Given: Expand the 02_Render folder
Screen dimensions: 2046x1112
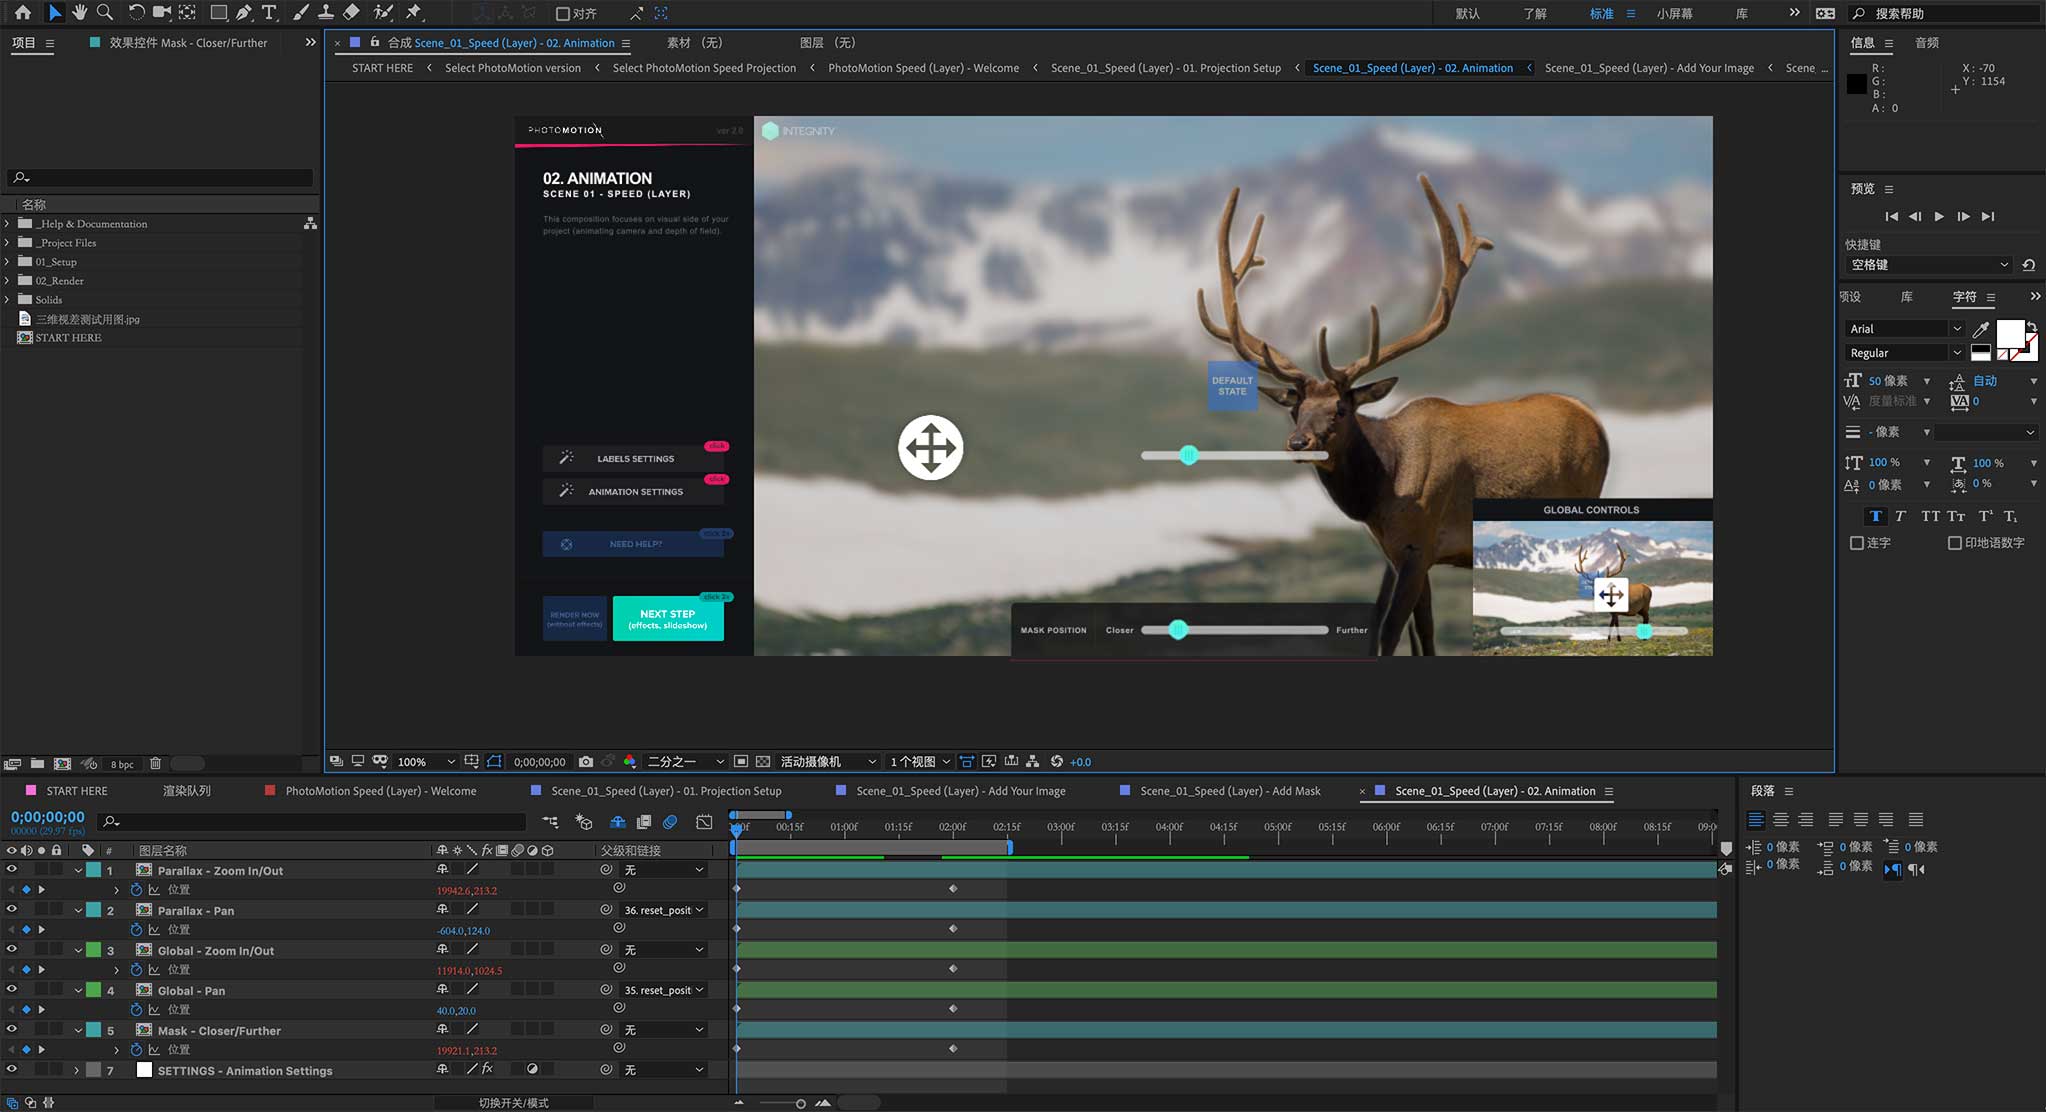Looking at the screenshot, I should (x=7, y=281).
